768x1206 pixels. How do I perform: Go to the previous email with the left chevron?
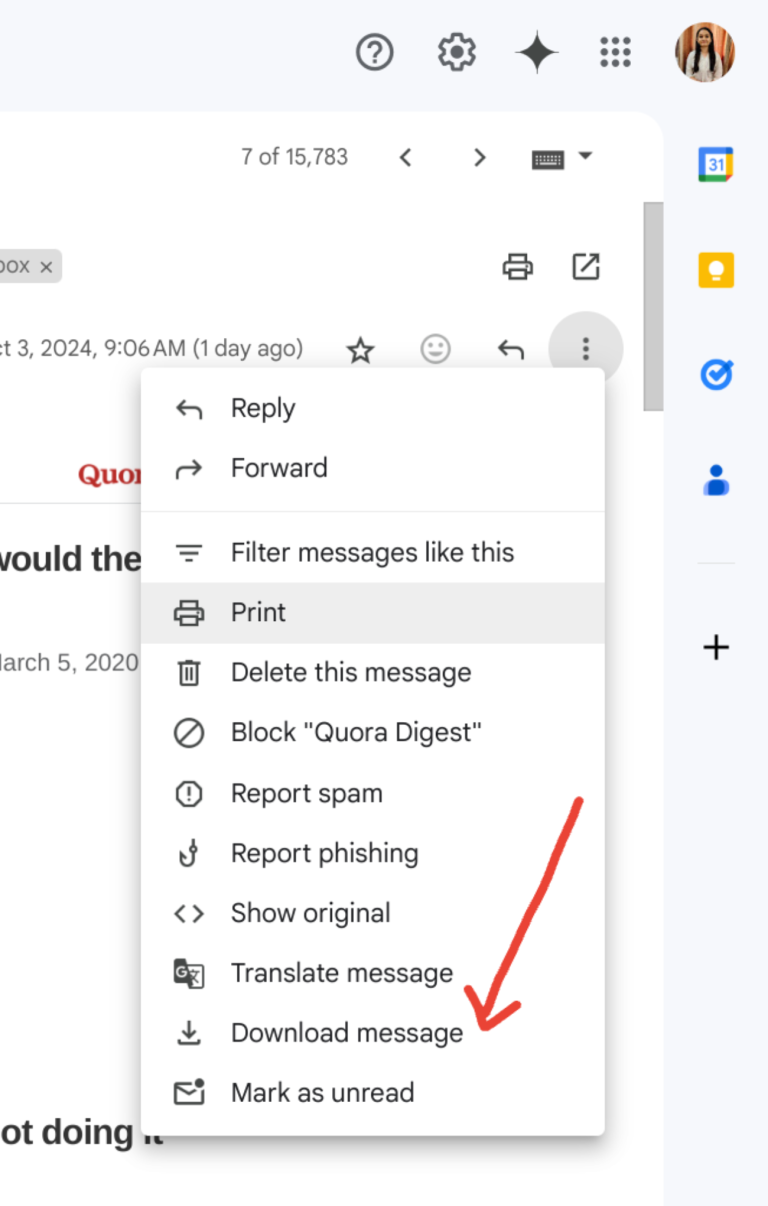(x=406, y=157)
